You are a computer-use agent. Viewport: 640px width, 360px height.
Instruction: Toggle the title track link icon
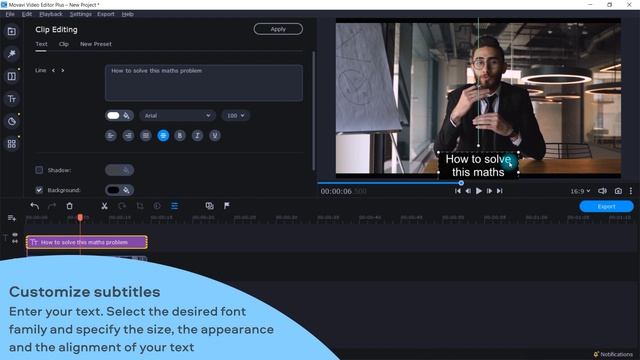pyautogui.click(x=15, y=242)
